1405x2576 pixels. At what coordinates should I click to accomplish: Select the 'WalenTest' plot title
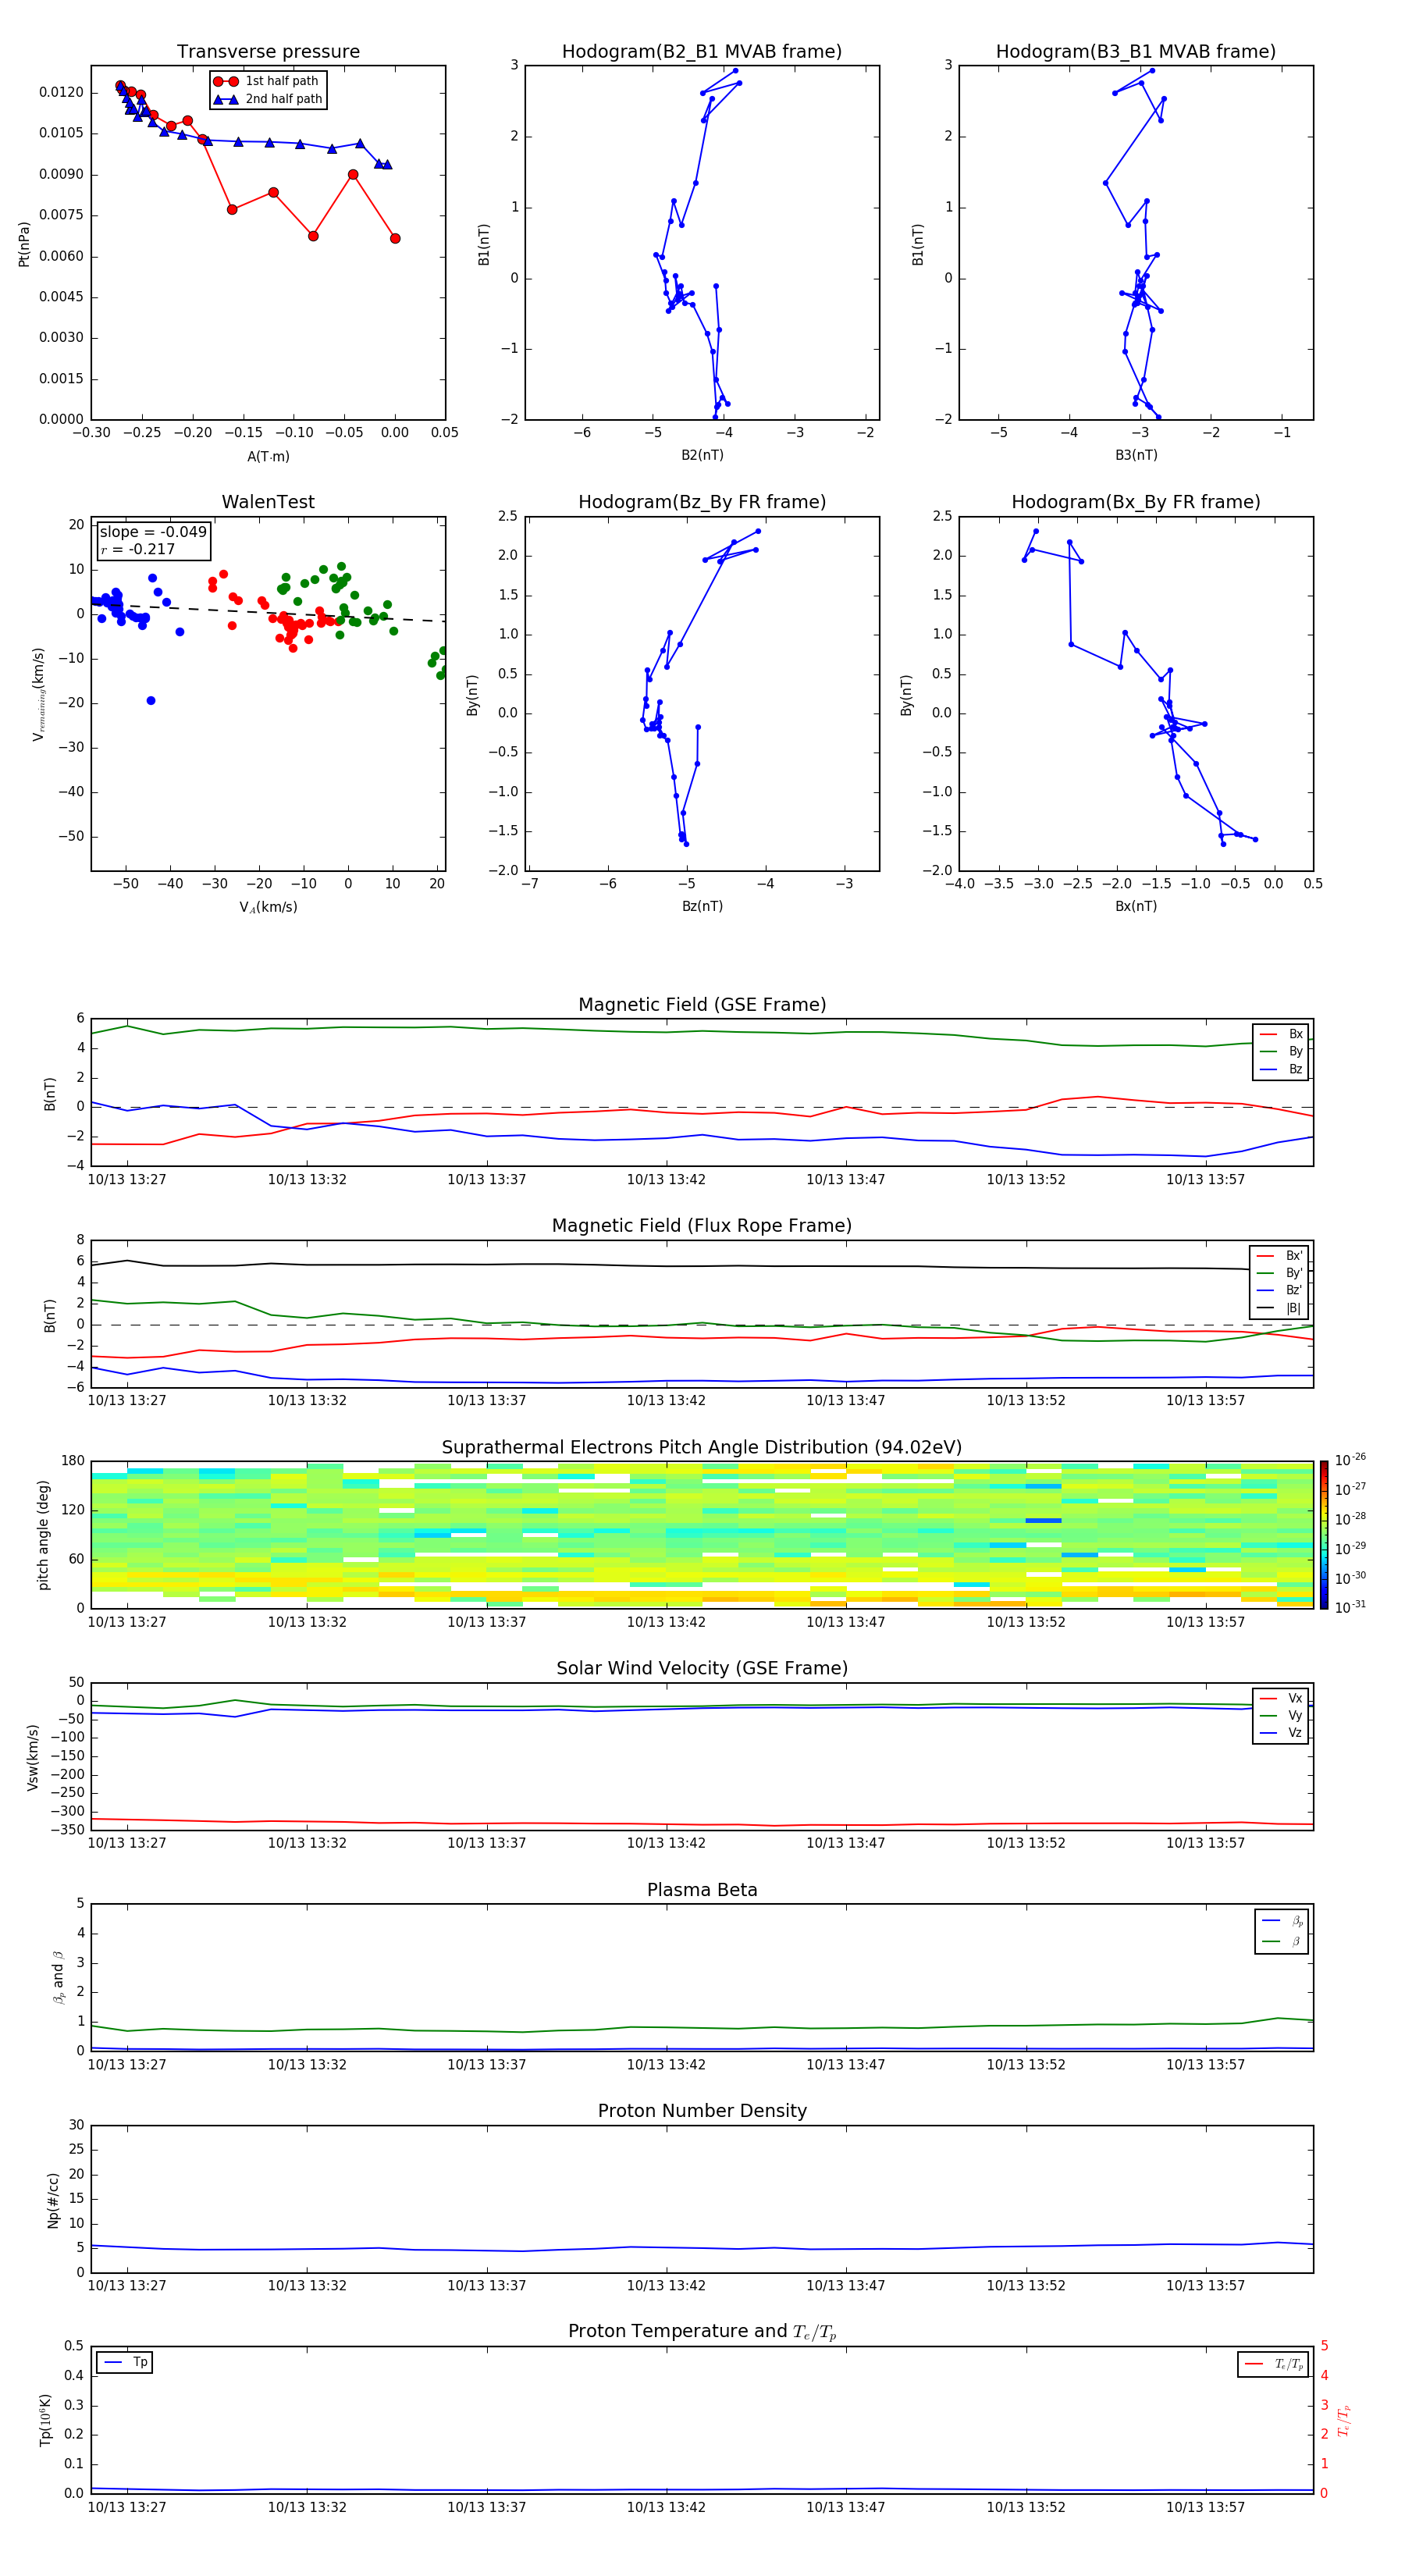pyautogui.click(x=268, y=502)
